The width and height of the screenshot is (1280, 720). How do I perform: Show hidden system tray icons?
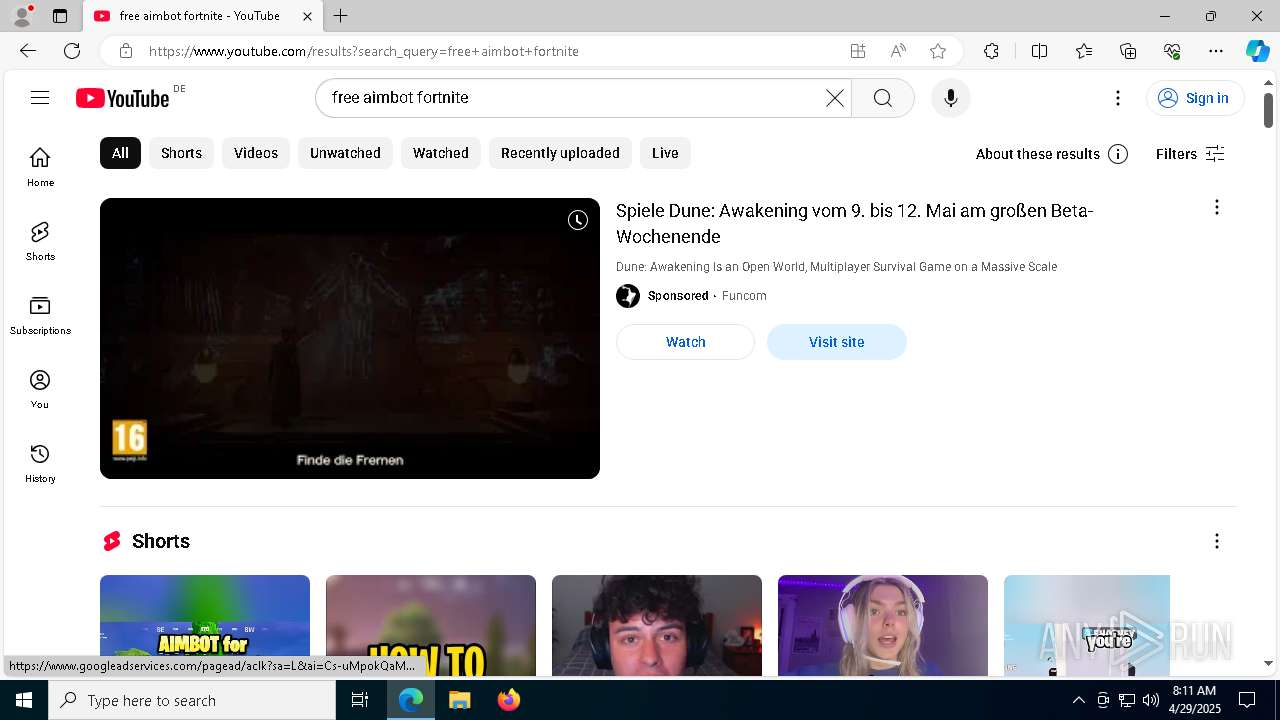click(1078, 700)
